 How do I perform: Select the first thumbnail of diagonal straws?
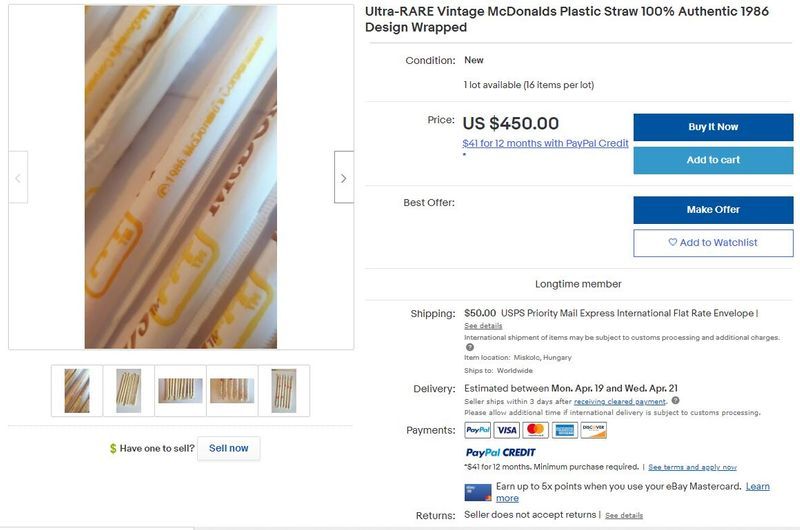click(x=77, y=391)
